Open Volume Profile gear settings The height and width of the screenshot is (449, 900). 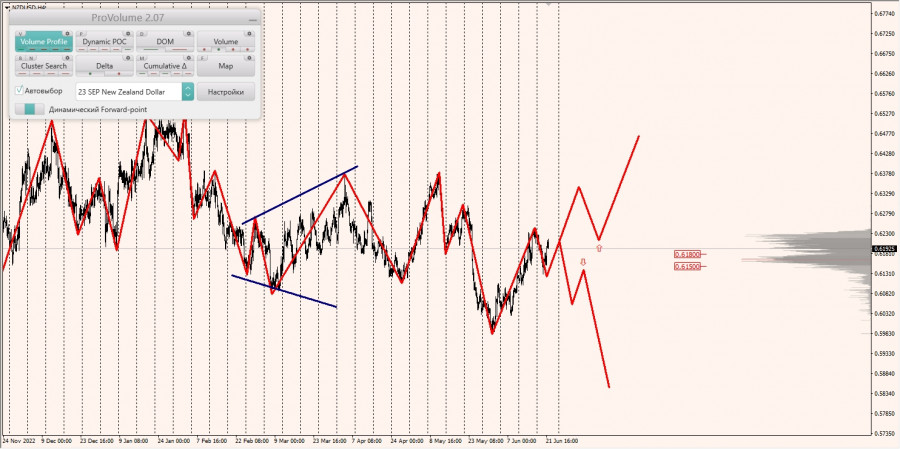click(67, 33)
